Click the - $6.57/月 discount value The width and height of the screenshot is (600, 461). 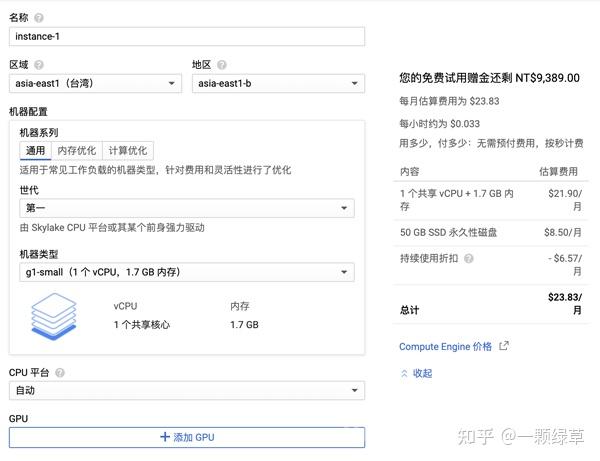[x=565, y=265]
